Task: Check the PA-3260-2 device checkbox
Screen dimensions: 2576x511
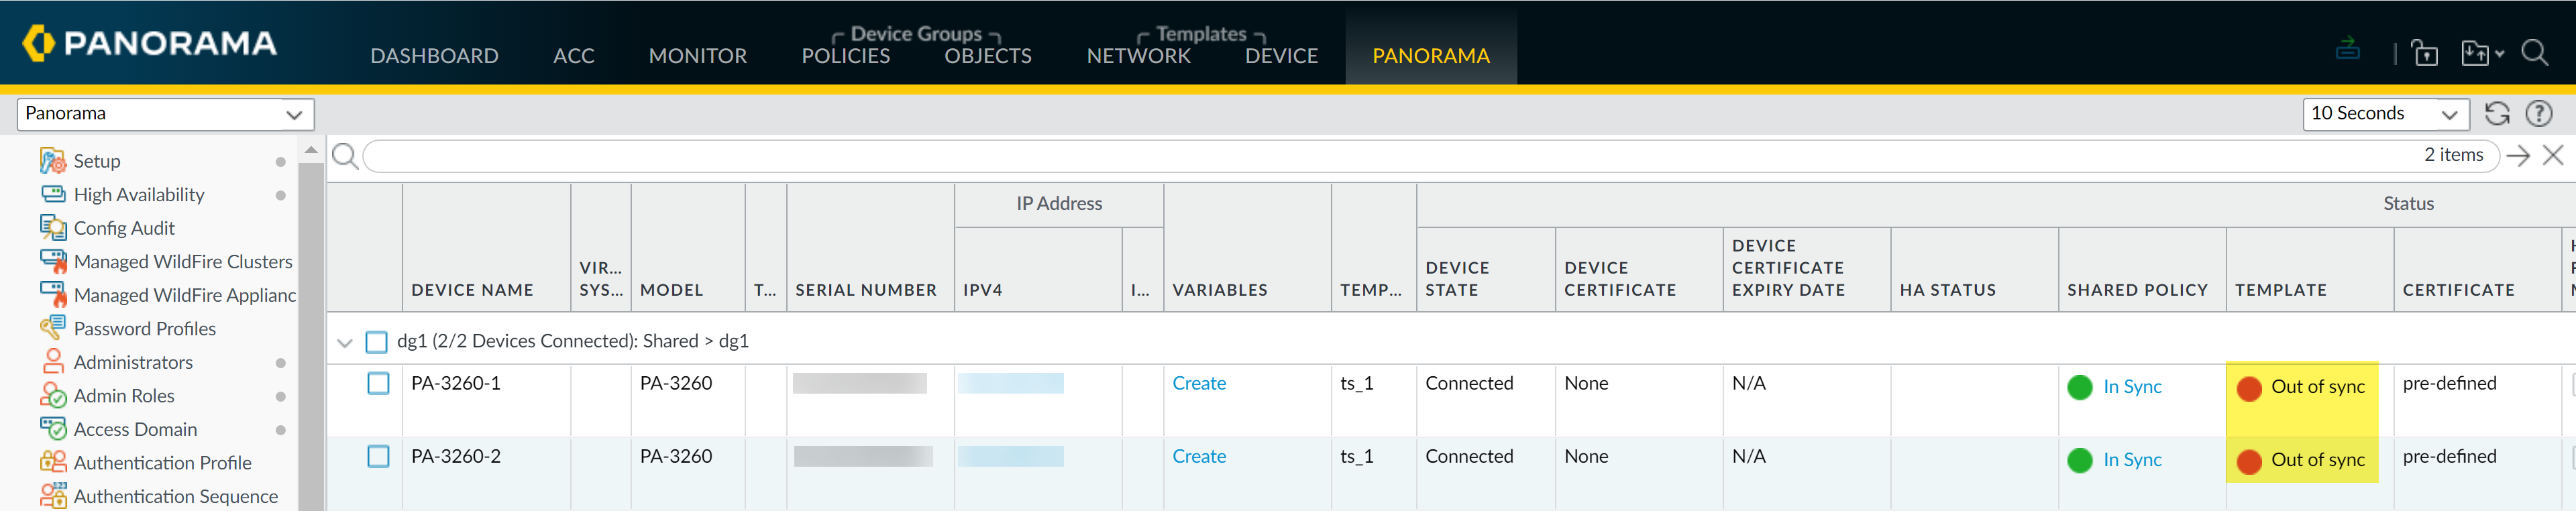Action: pos(378,456)
